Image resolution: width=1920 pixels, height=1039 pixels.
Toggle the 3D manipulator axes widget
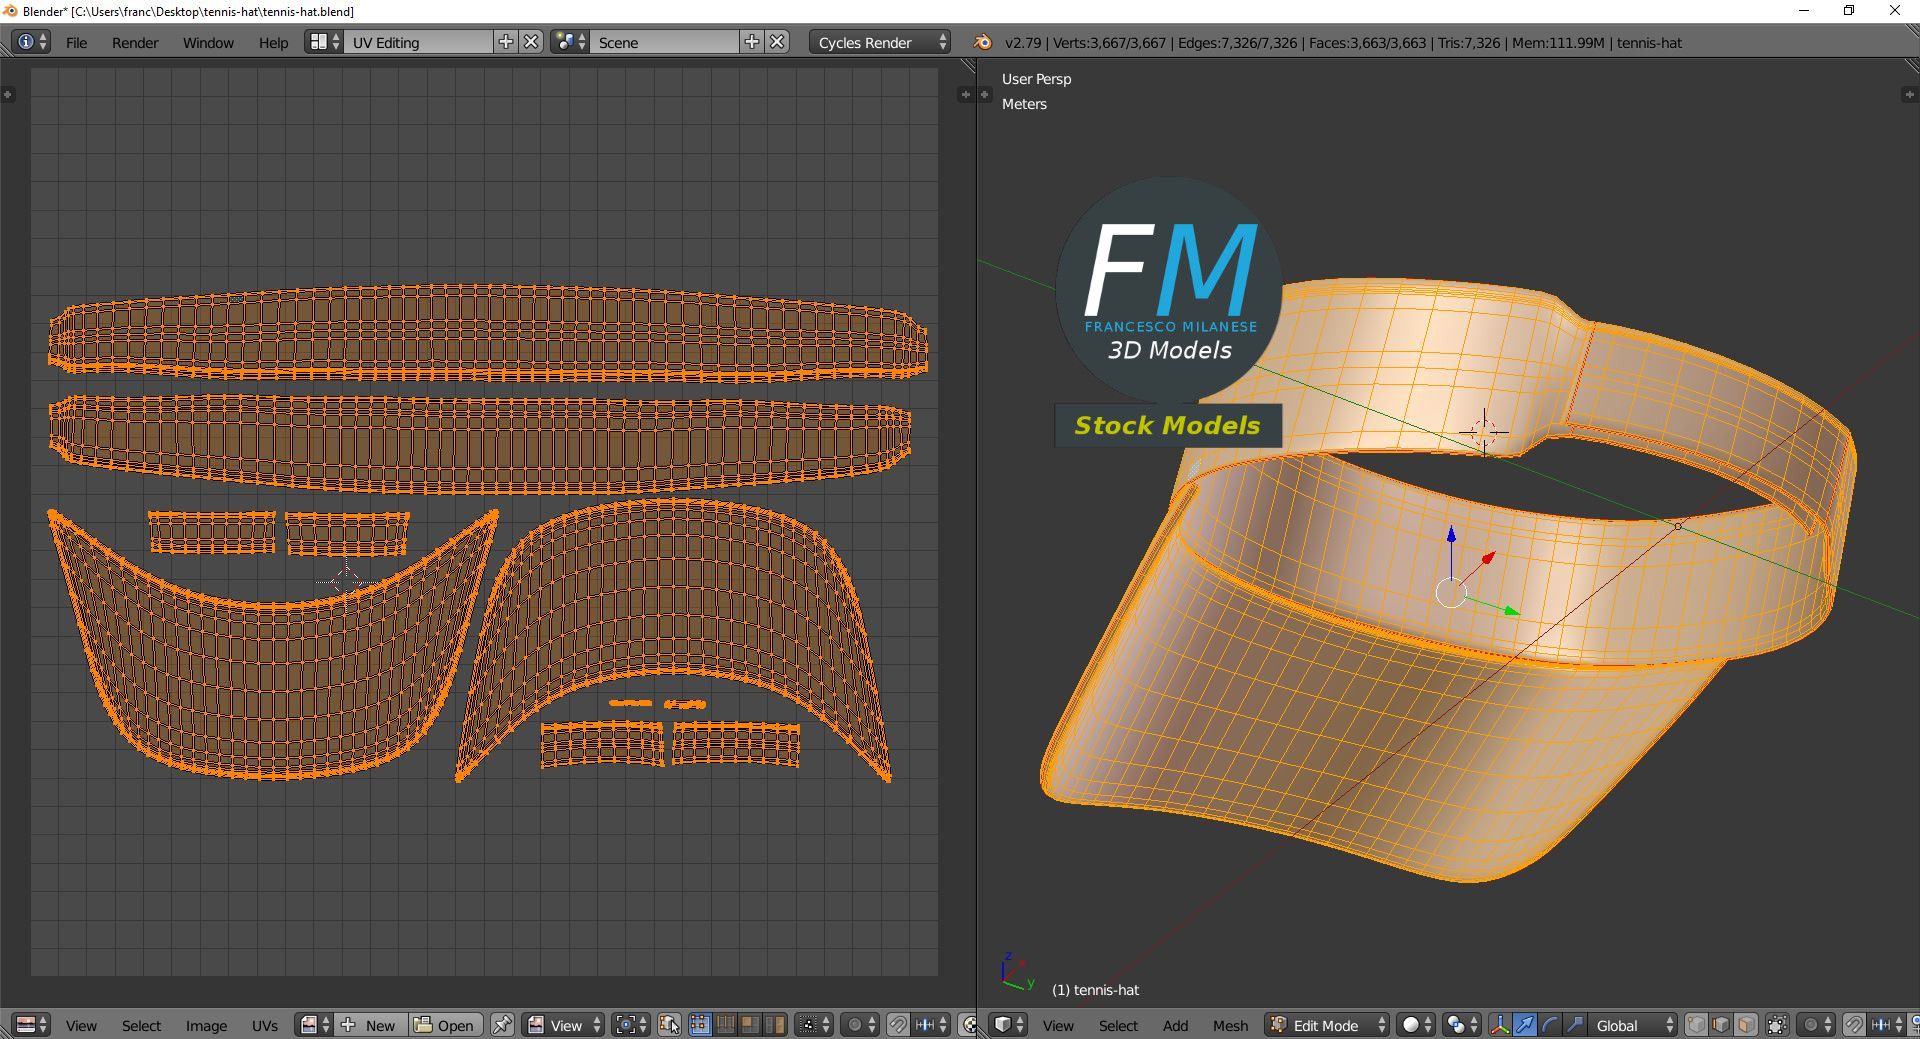click(1500, 1025)
